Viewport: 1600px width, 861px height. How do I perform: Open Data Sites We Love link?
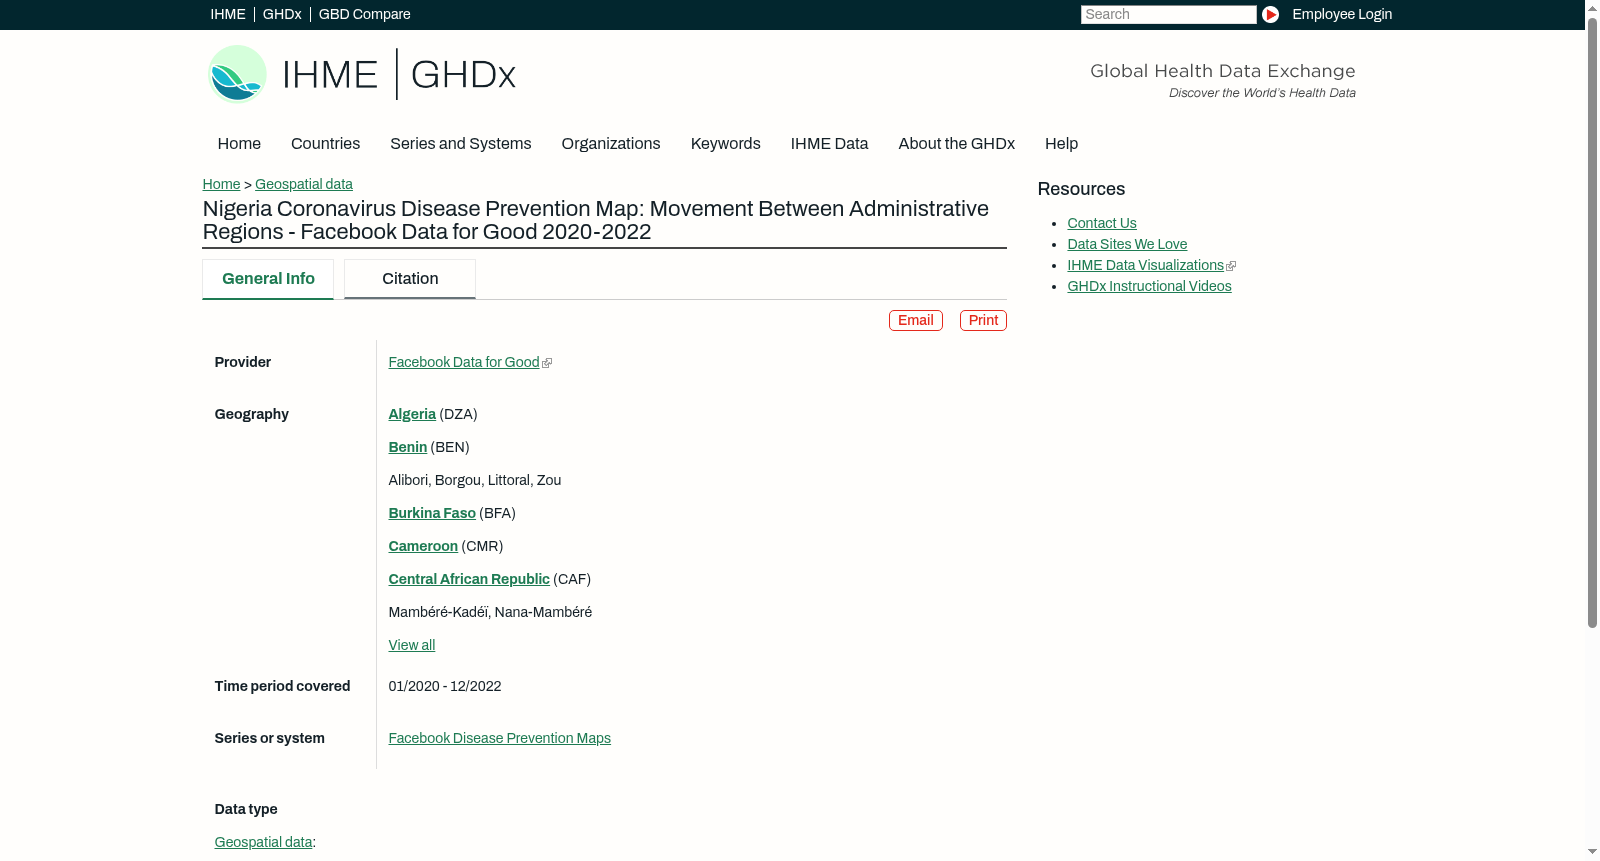click(1127, 244)
